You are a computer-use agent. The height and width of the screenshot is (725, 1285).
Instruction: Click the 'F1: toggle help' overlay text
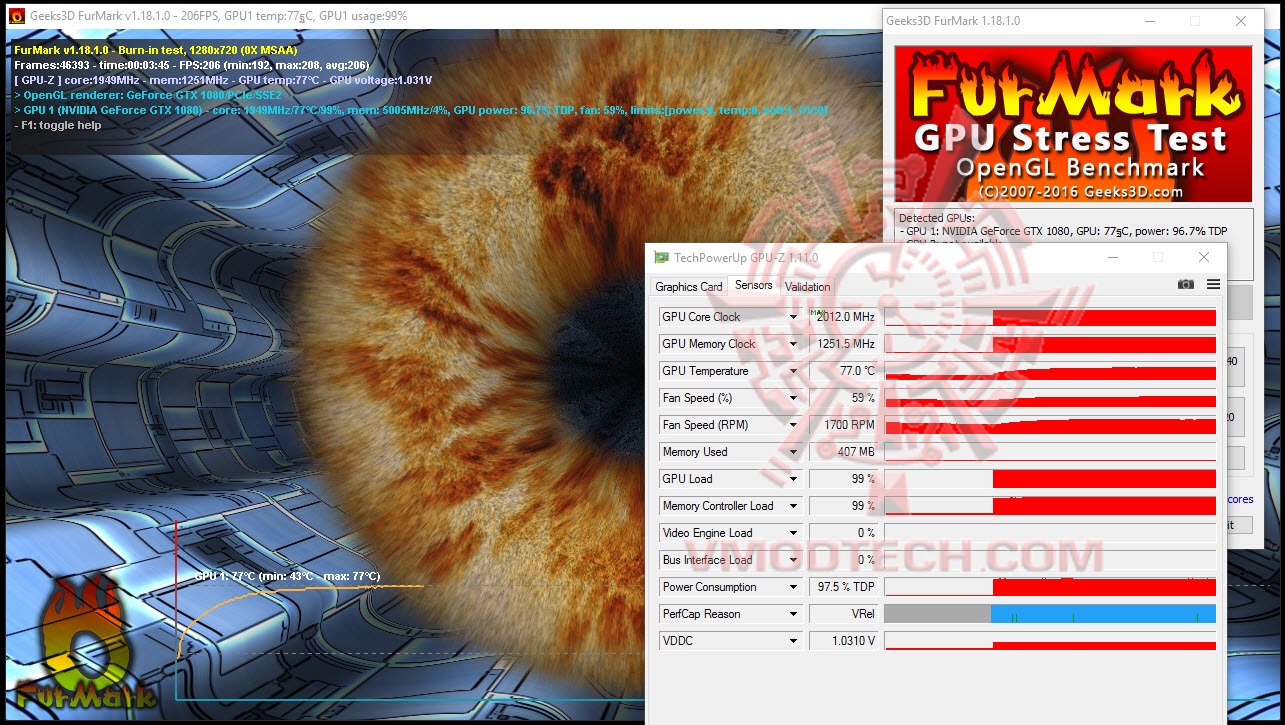(58, 125)
